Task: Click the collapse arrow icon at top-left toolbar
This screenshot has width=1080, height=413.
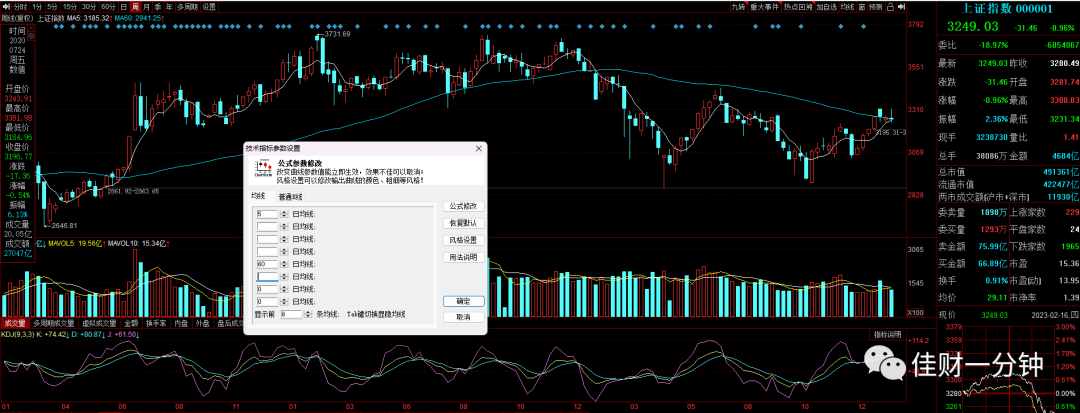Action: pos(6,6)
